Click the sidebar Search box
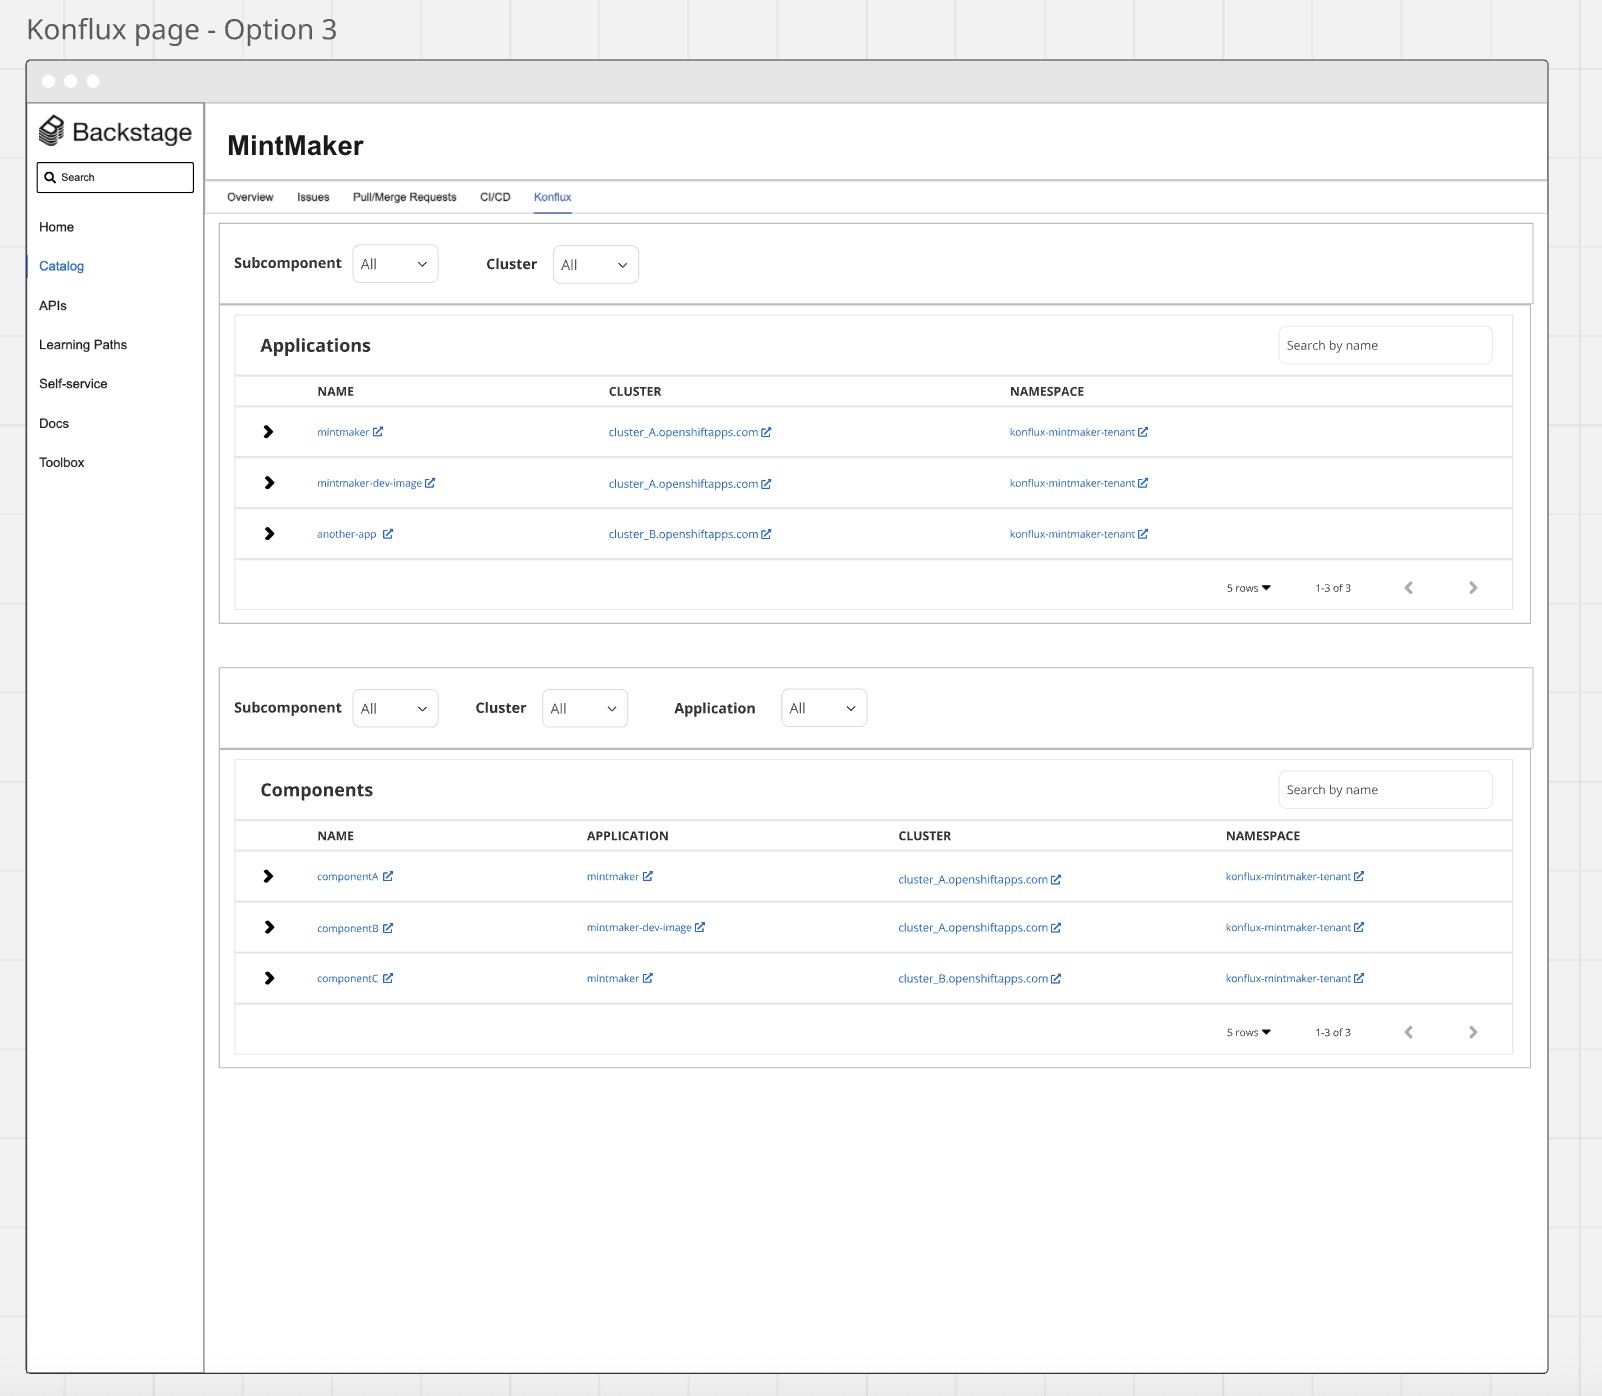The width and height of the screenshot is (1602, 1396). coord(115,177)
